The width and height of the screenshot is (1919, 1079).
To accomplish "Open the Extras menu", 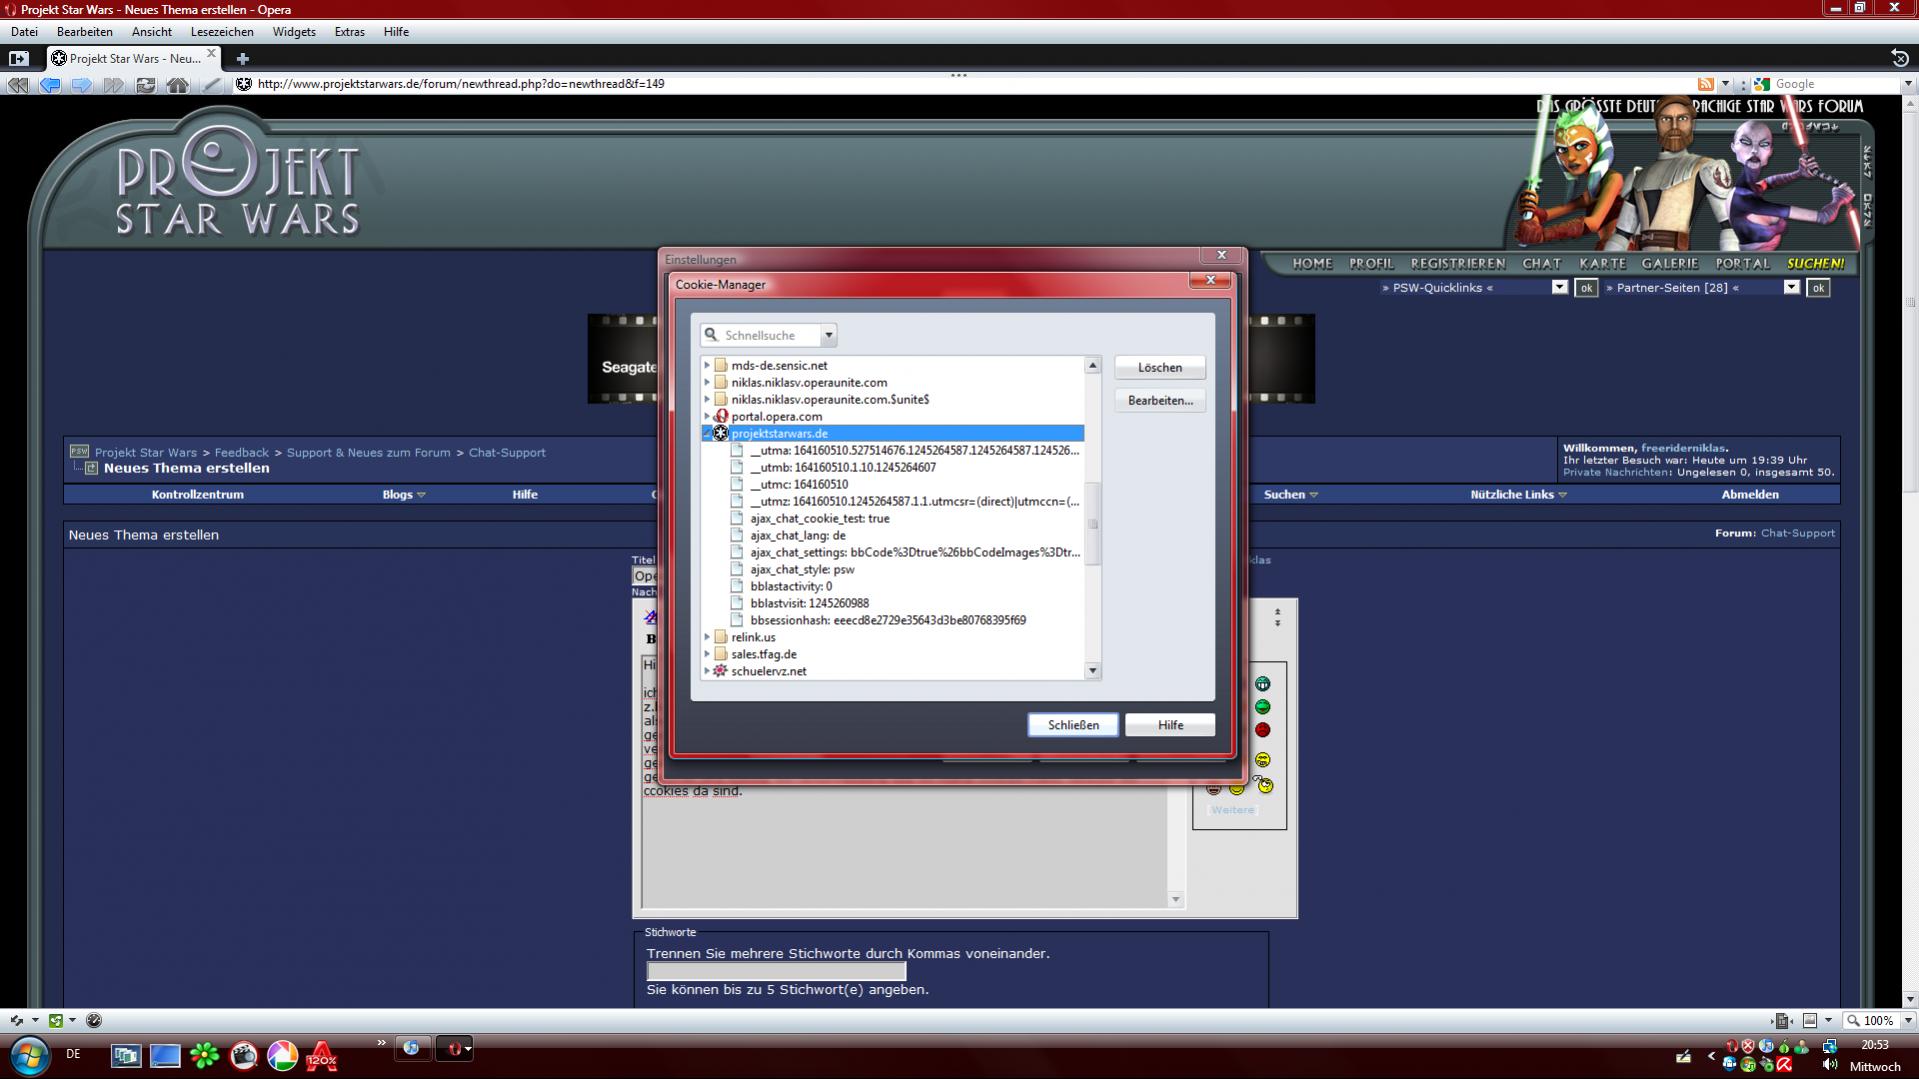I will pos(349,32).
